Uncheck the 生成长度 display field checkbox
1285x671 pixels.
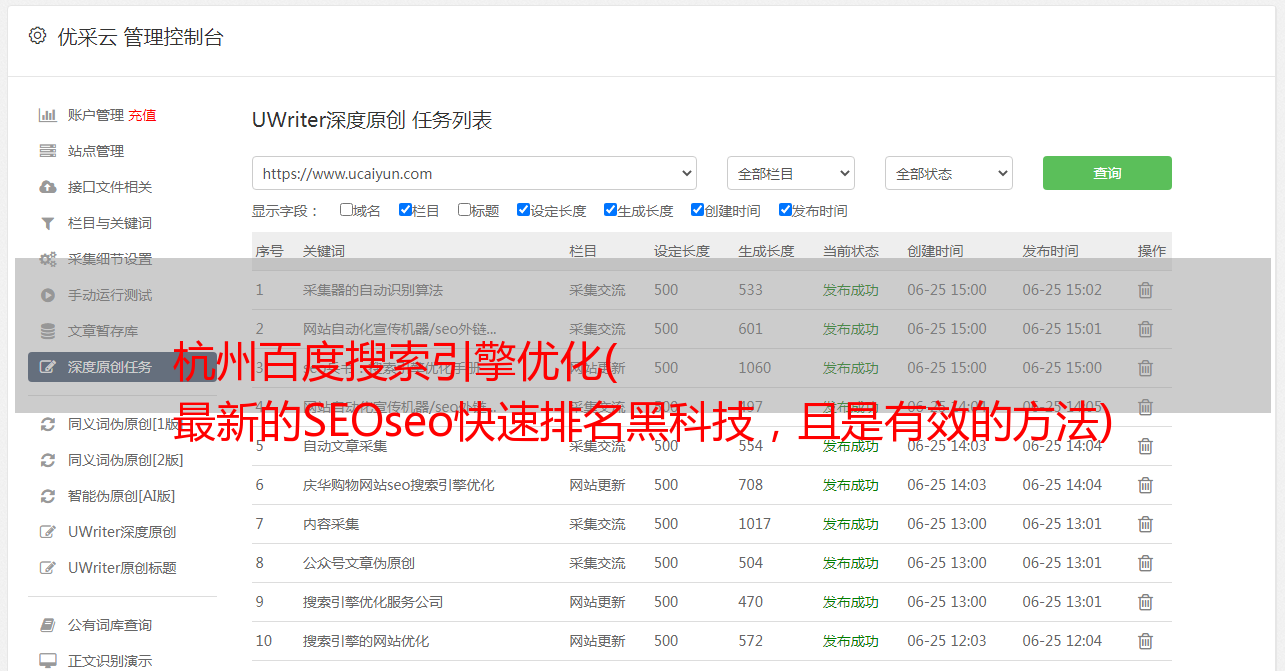610,210
